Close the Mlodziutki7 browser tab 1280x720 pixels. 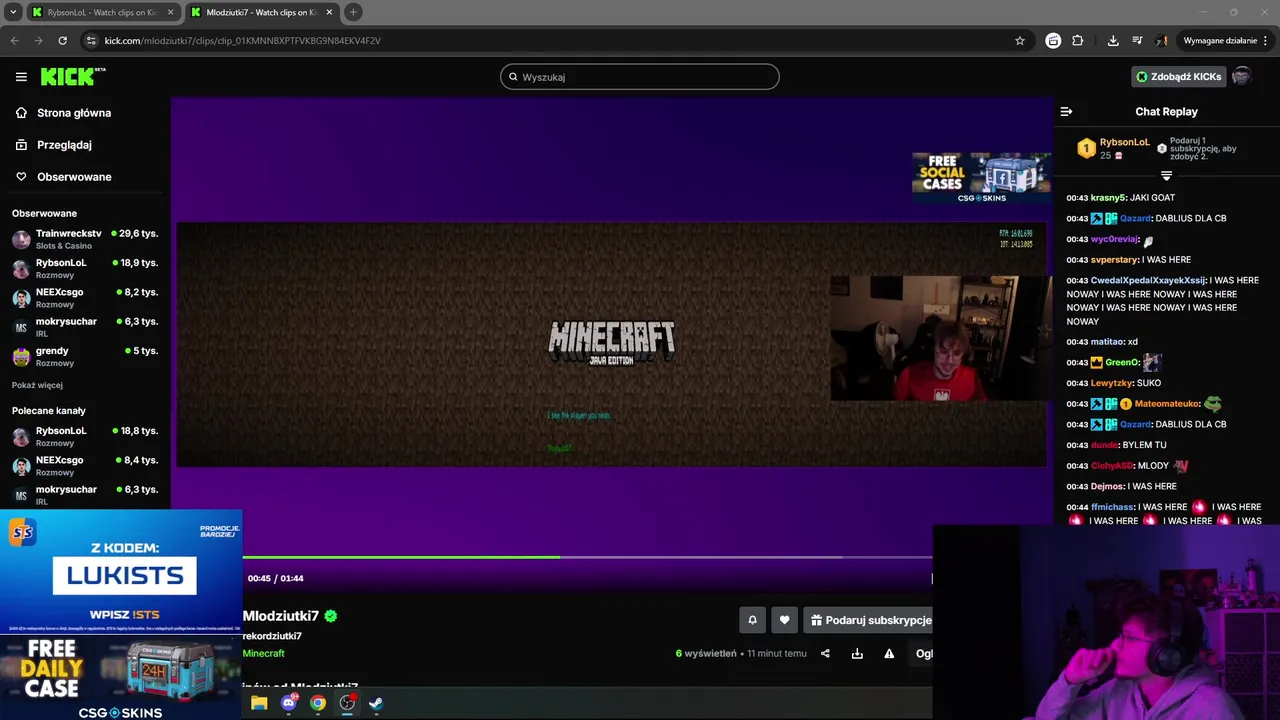(328, 12)
